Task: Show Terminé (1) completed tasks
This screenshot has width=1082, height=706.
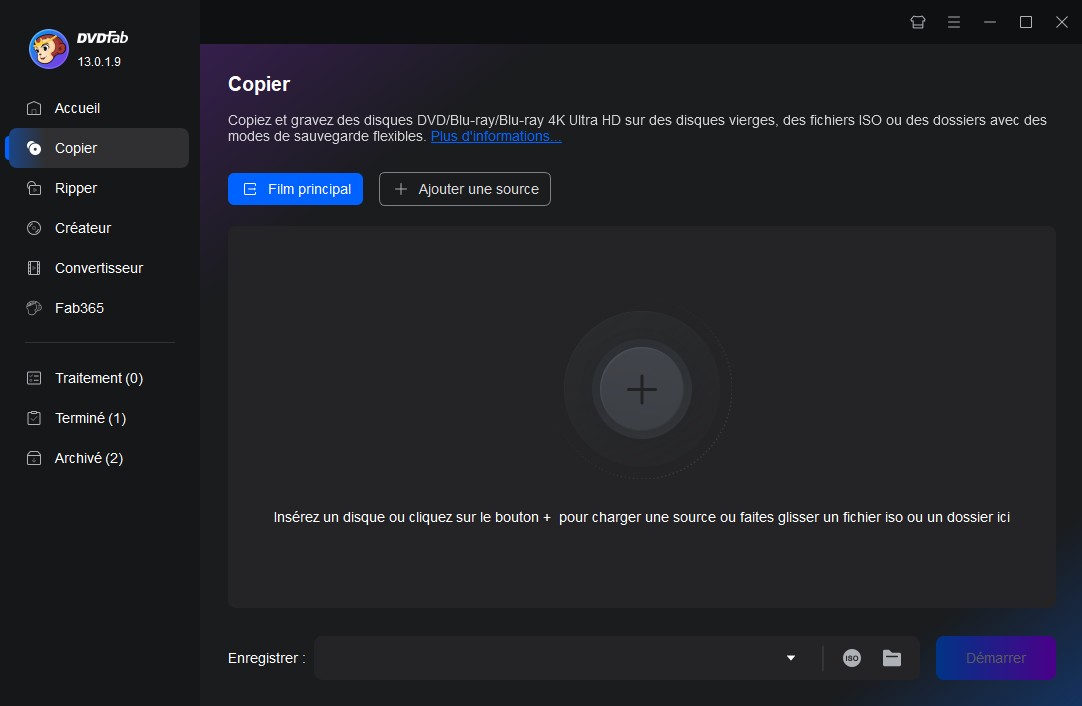Action: [97, 418]
